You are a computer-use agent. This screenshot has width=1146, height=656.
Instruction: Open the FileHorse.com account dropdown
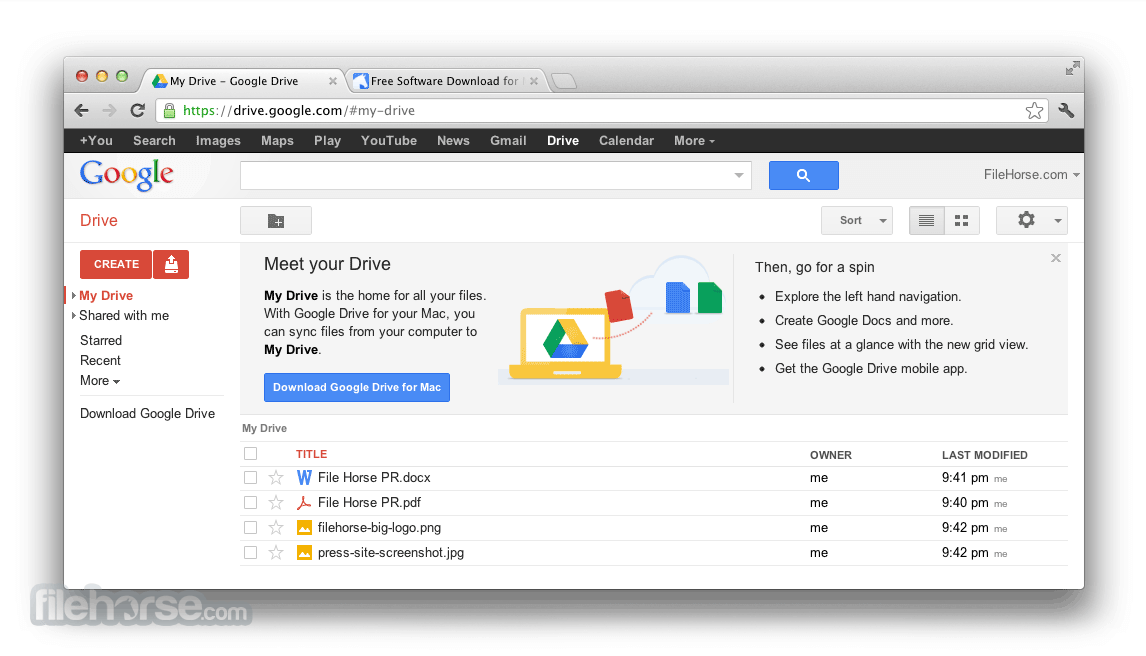(x=1031, y=175)
